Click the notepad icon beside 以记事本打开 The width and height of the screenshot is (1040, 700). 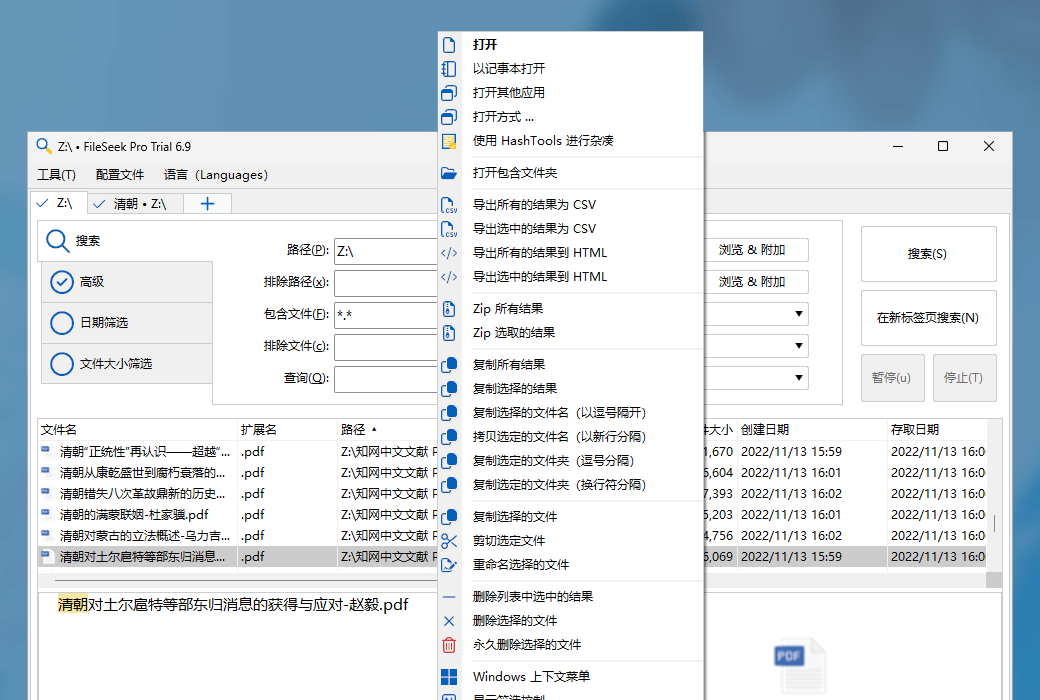tap(449, 68)
